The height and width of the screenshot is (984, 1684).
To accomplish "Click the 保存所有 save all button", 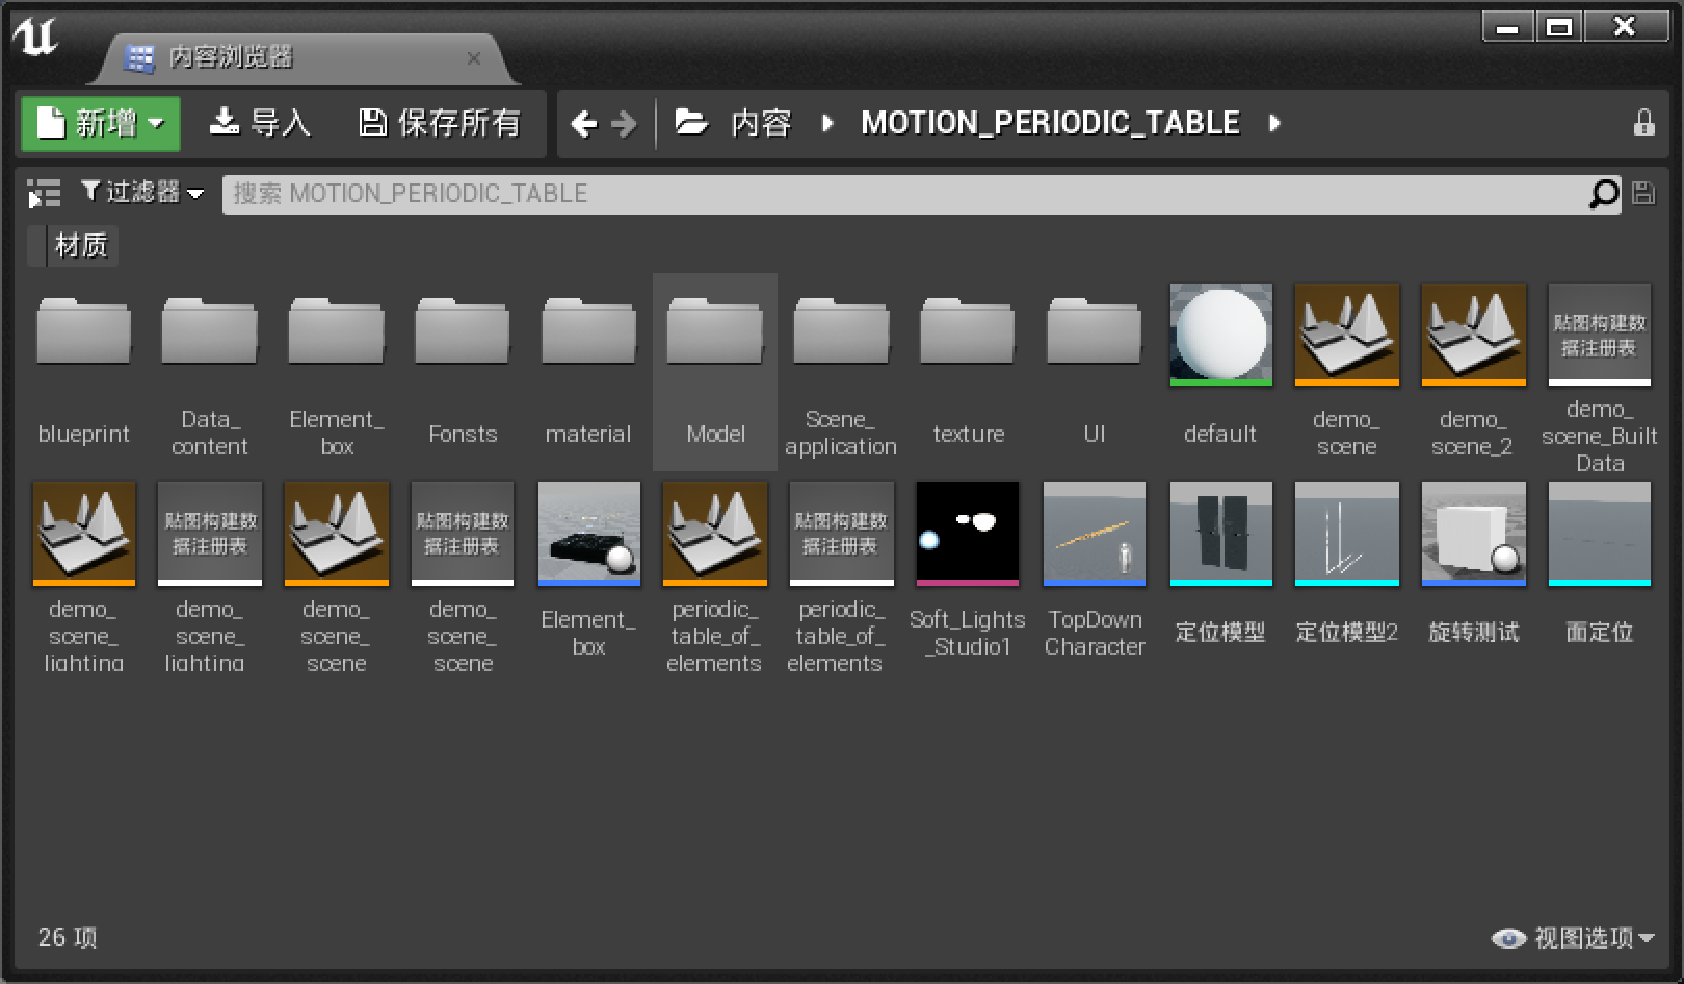I will coord(441,124).
